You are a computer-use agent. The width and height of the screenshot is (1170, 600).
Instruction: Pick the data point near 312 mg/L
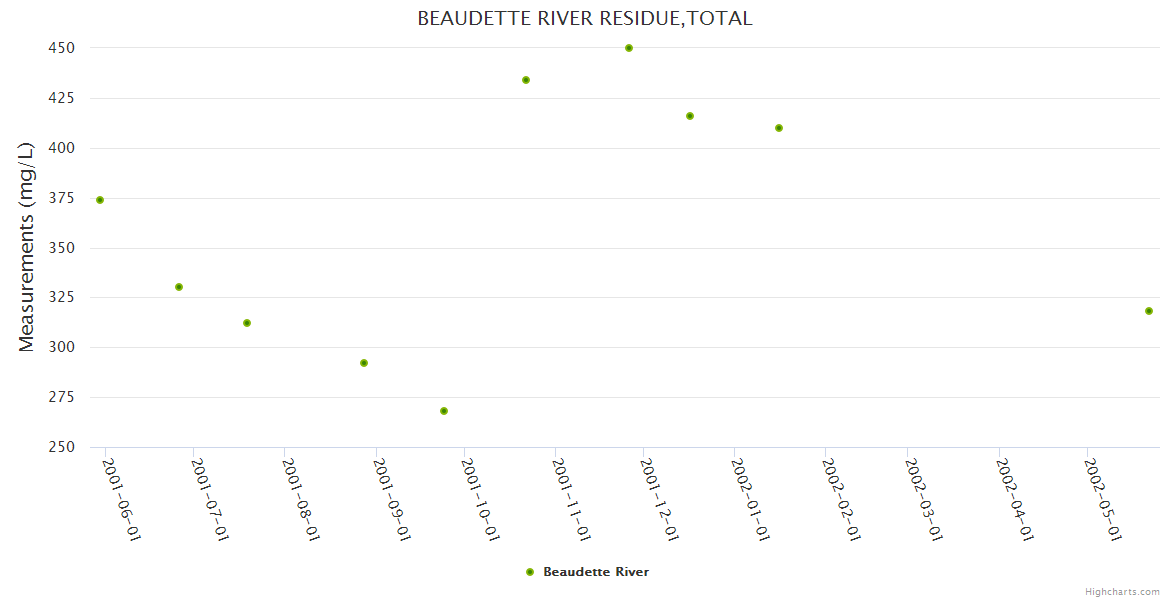pos(247,323)
